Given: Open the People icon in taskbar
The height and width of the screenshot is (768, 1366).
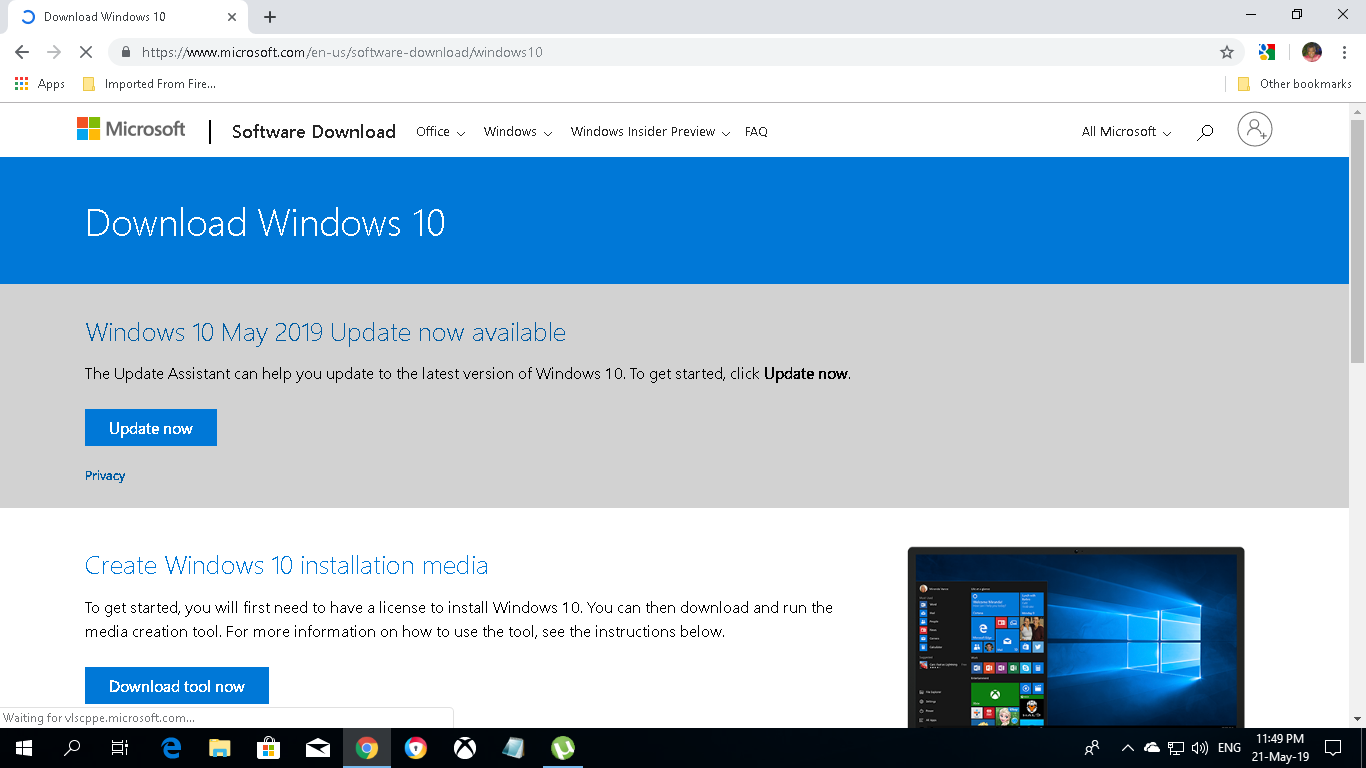Looking at the screenshot, I should coord(1092,748).
